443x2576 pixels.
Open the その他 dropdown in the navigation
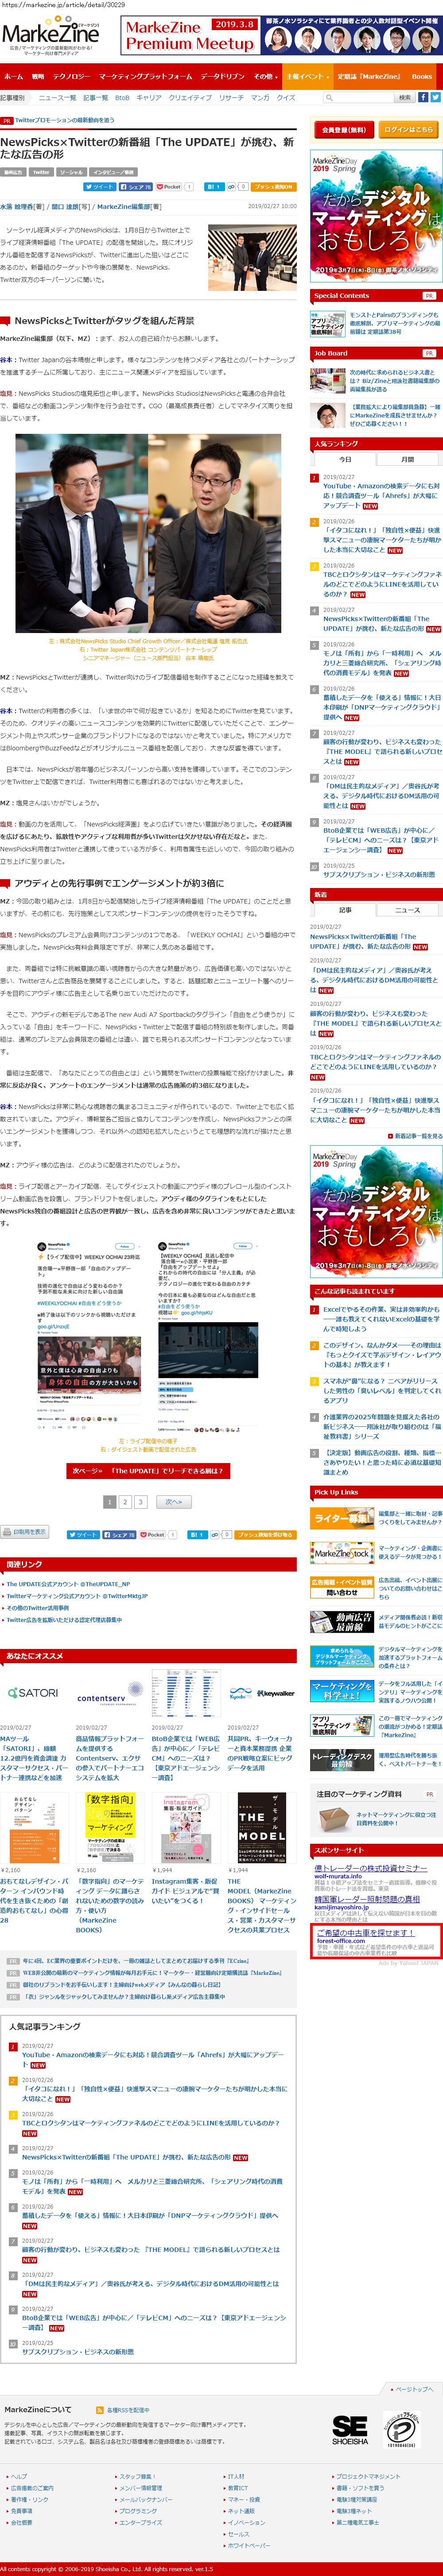(x=266, y=76)
